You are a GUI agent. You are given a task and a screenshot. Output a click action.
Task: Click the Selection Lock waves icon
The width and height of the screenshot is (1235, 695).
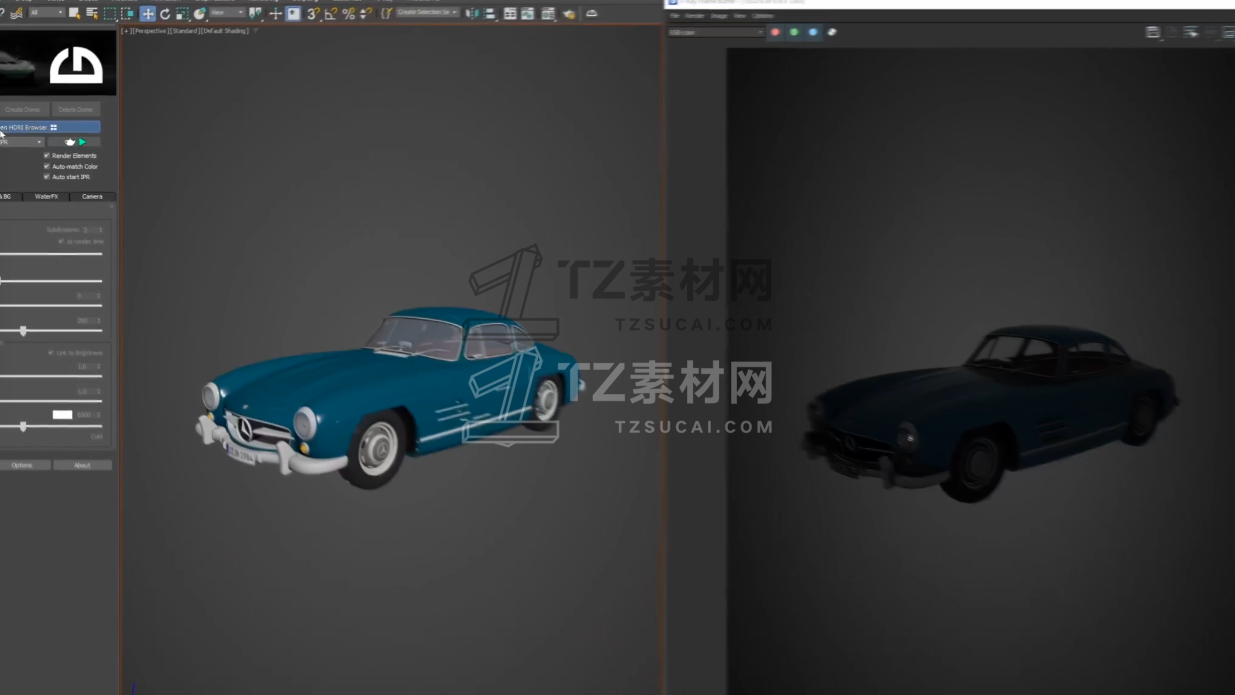tap(16, 13)
